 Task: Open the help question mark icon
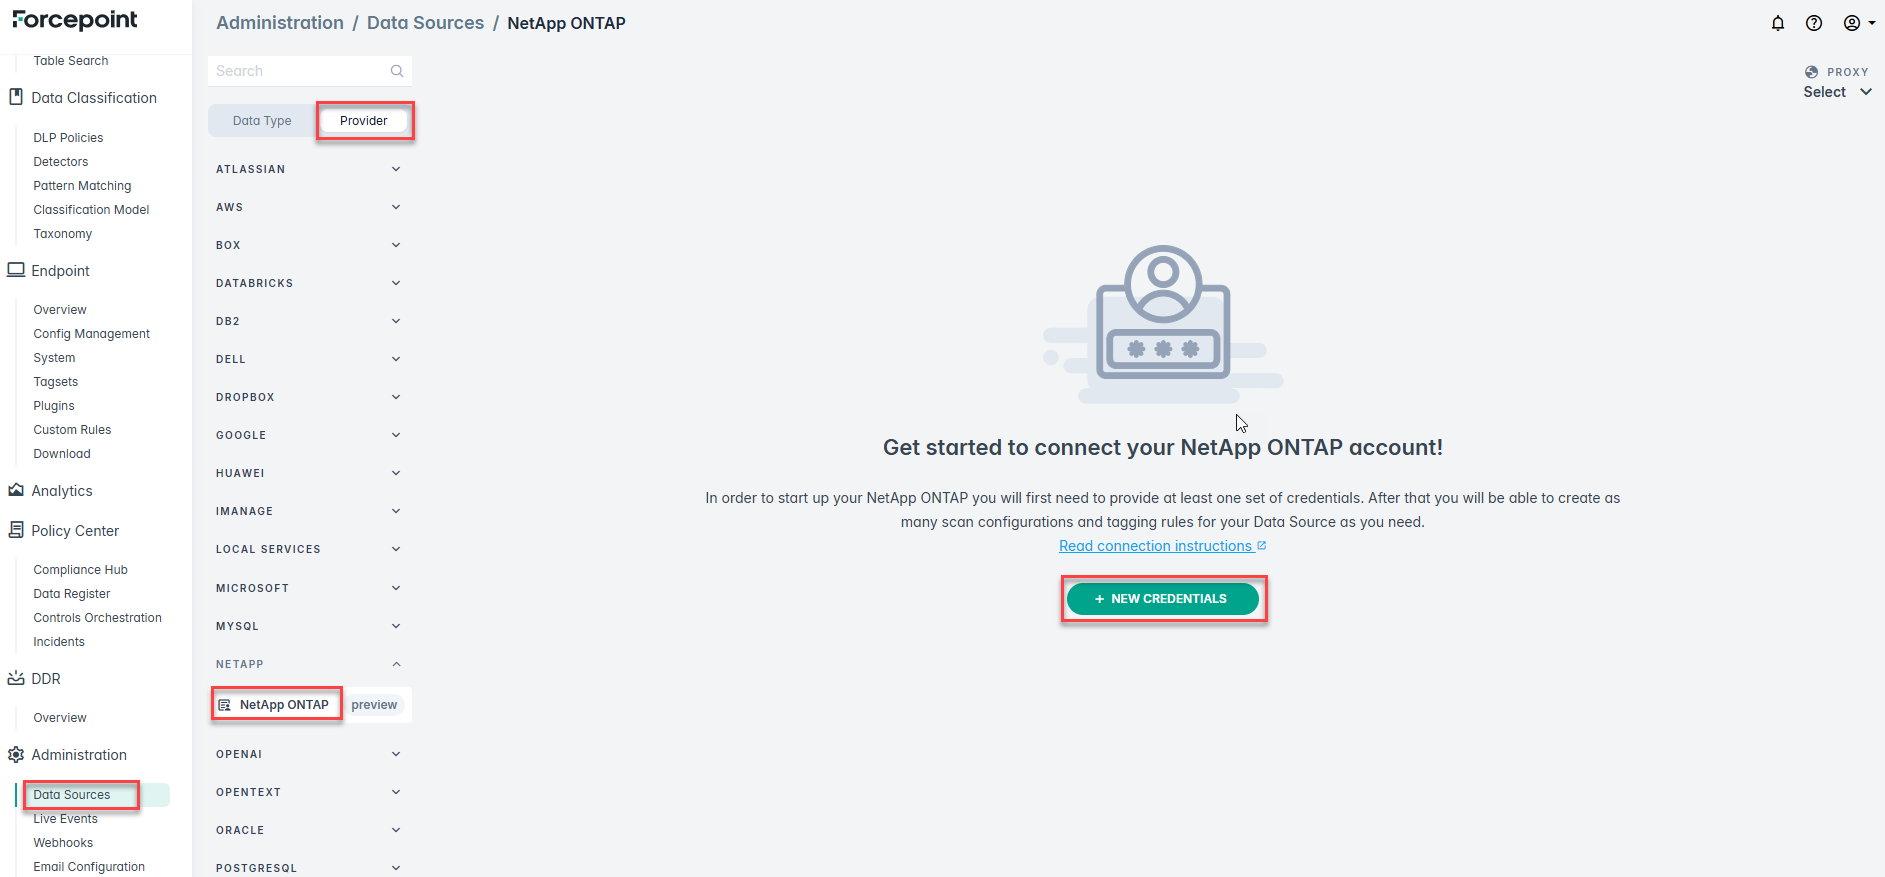[1814, 23]
